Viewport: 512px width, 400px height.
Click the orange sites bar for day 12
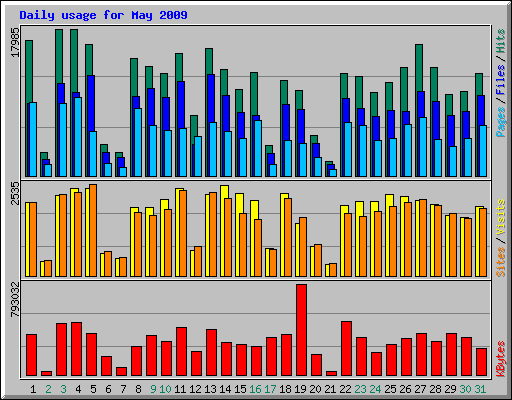point(198,261)
